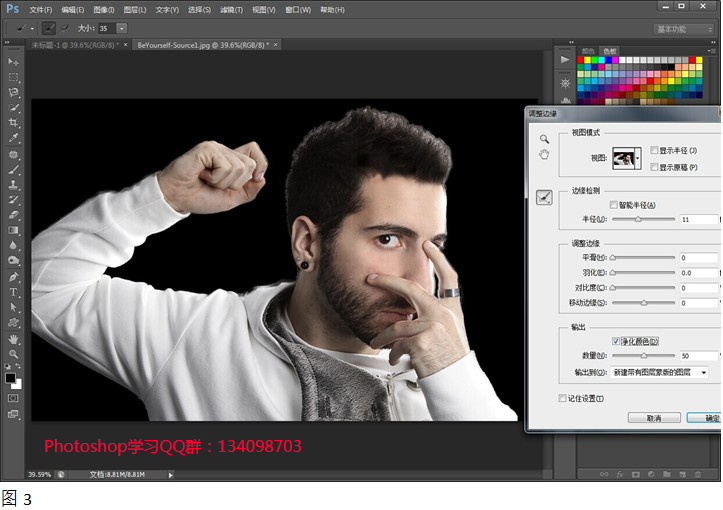Close the BeYourself-Source1.jpg tab

click(x=276, y=45)
